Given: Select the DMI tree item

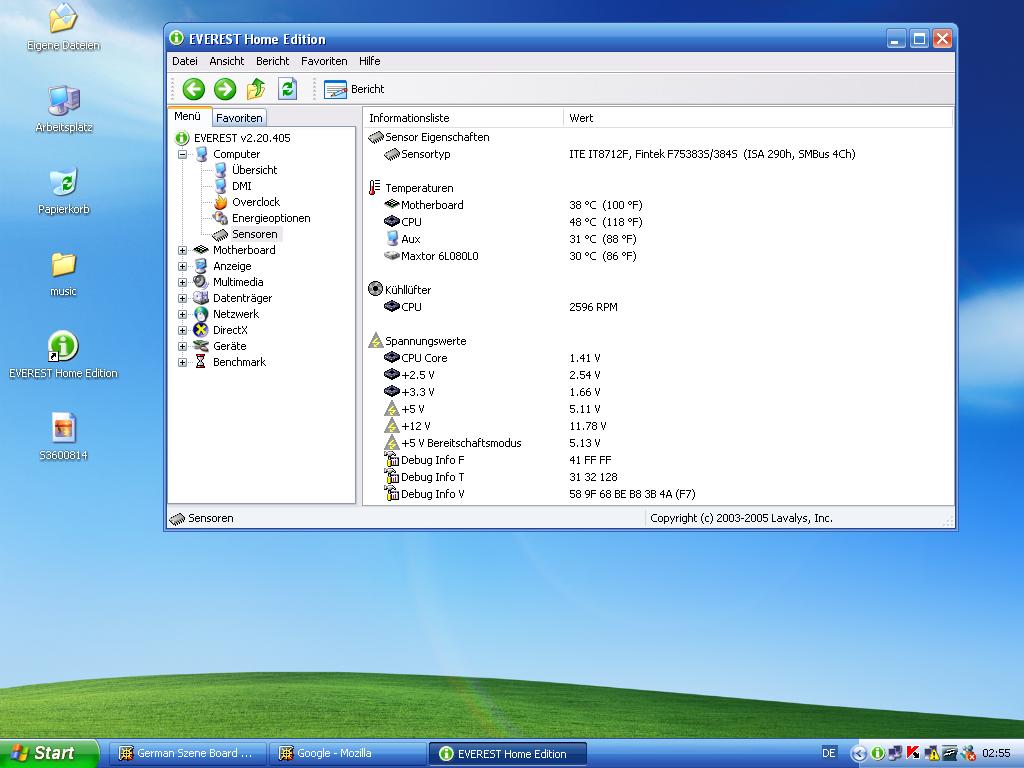Looking at the screenshot, I should pos(242,185).
